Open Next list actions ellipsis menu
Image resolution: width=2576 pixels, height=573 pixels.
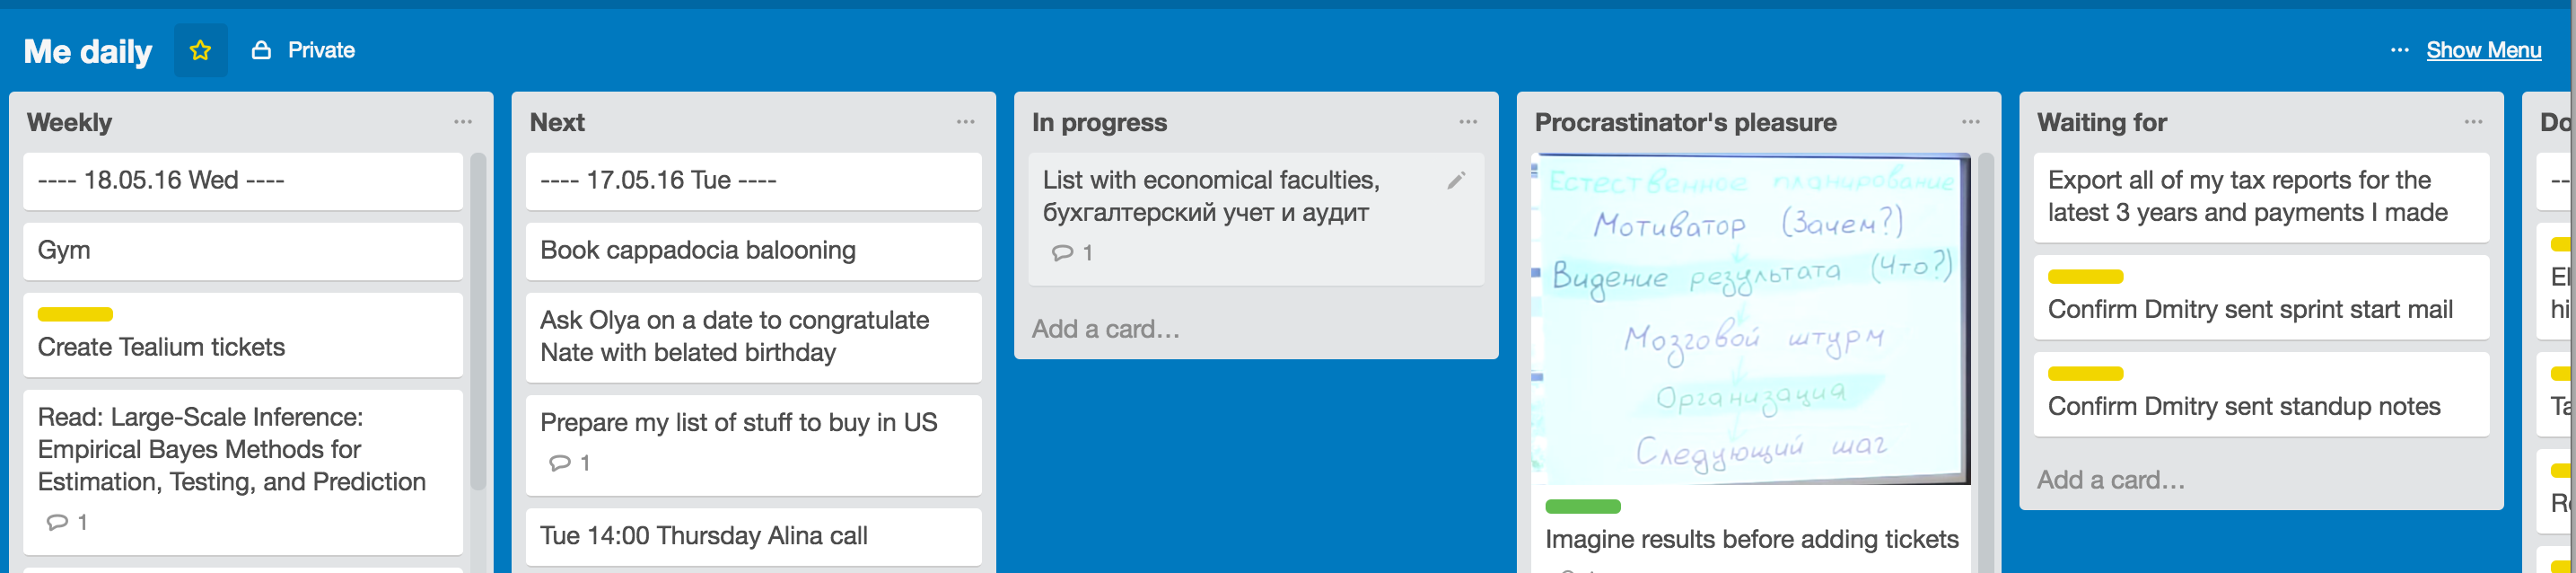click(965, 122)
